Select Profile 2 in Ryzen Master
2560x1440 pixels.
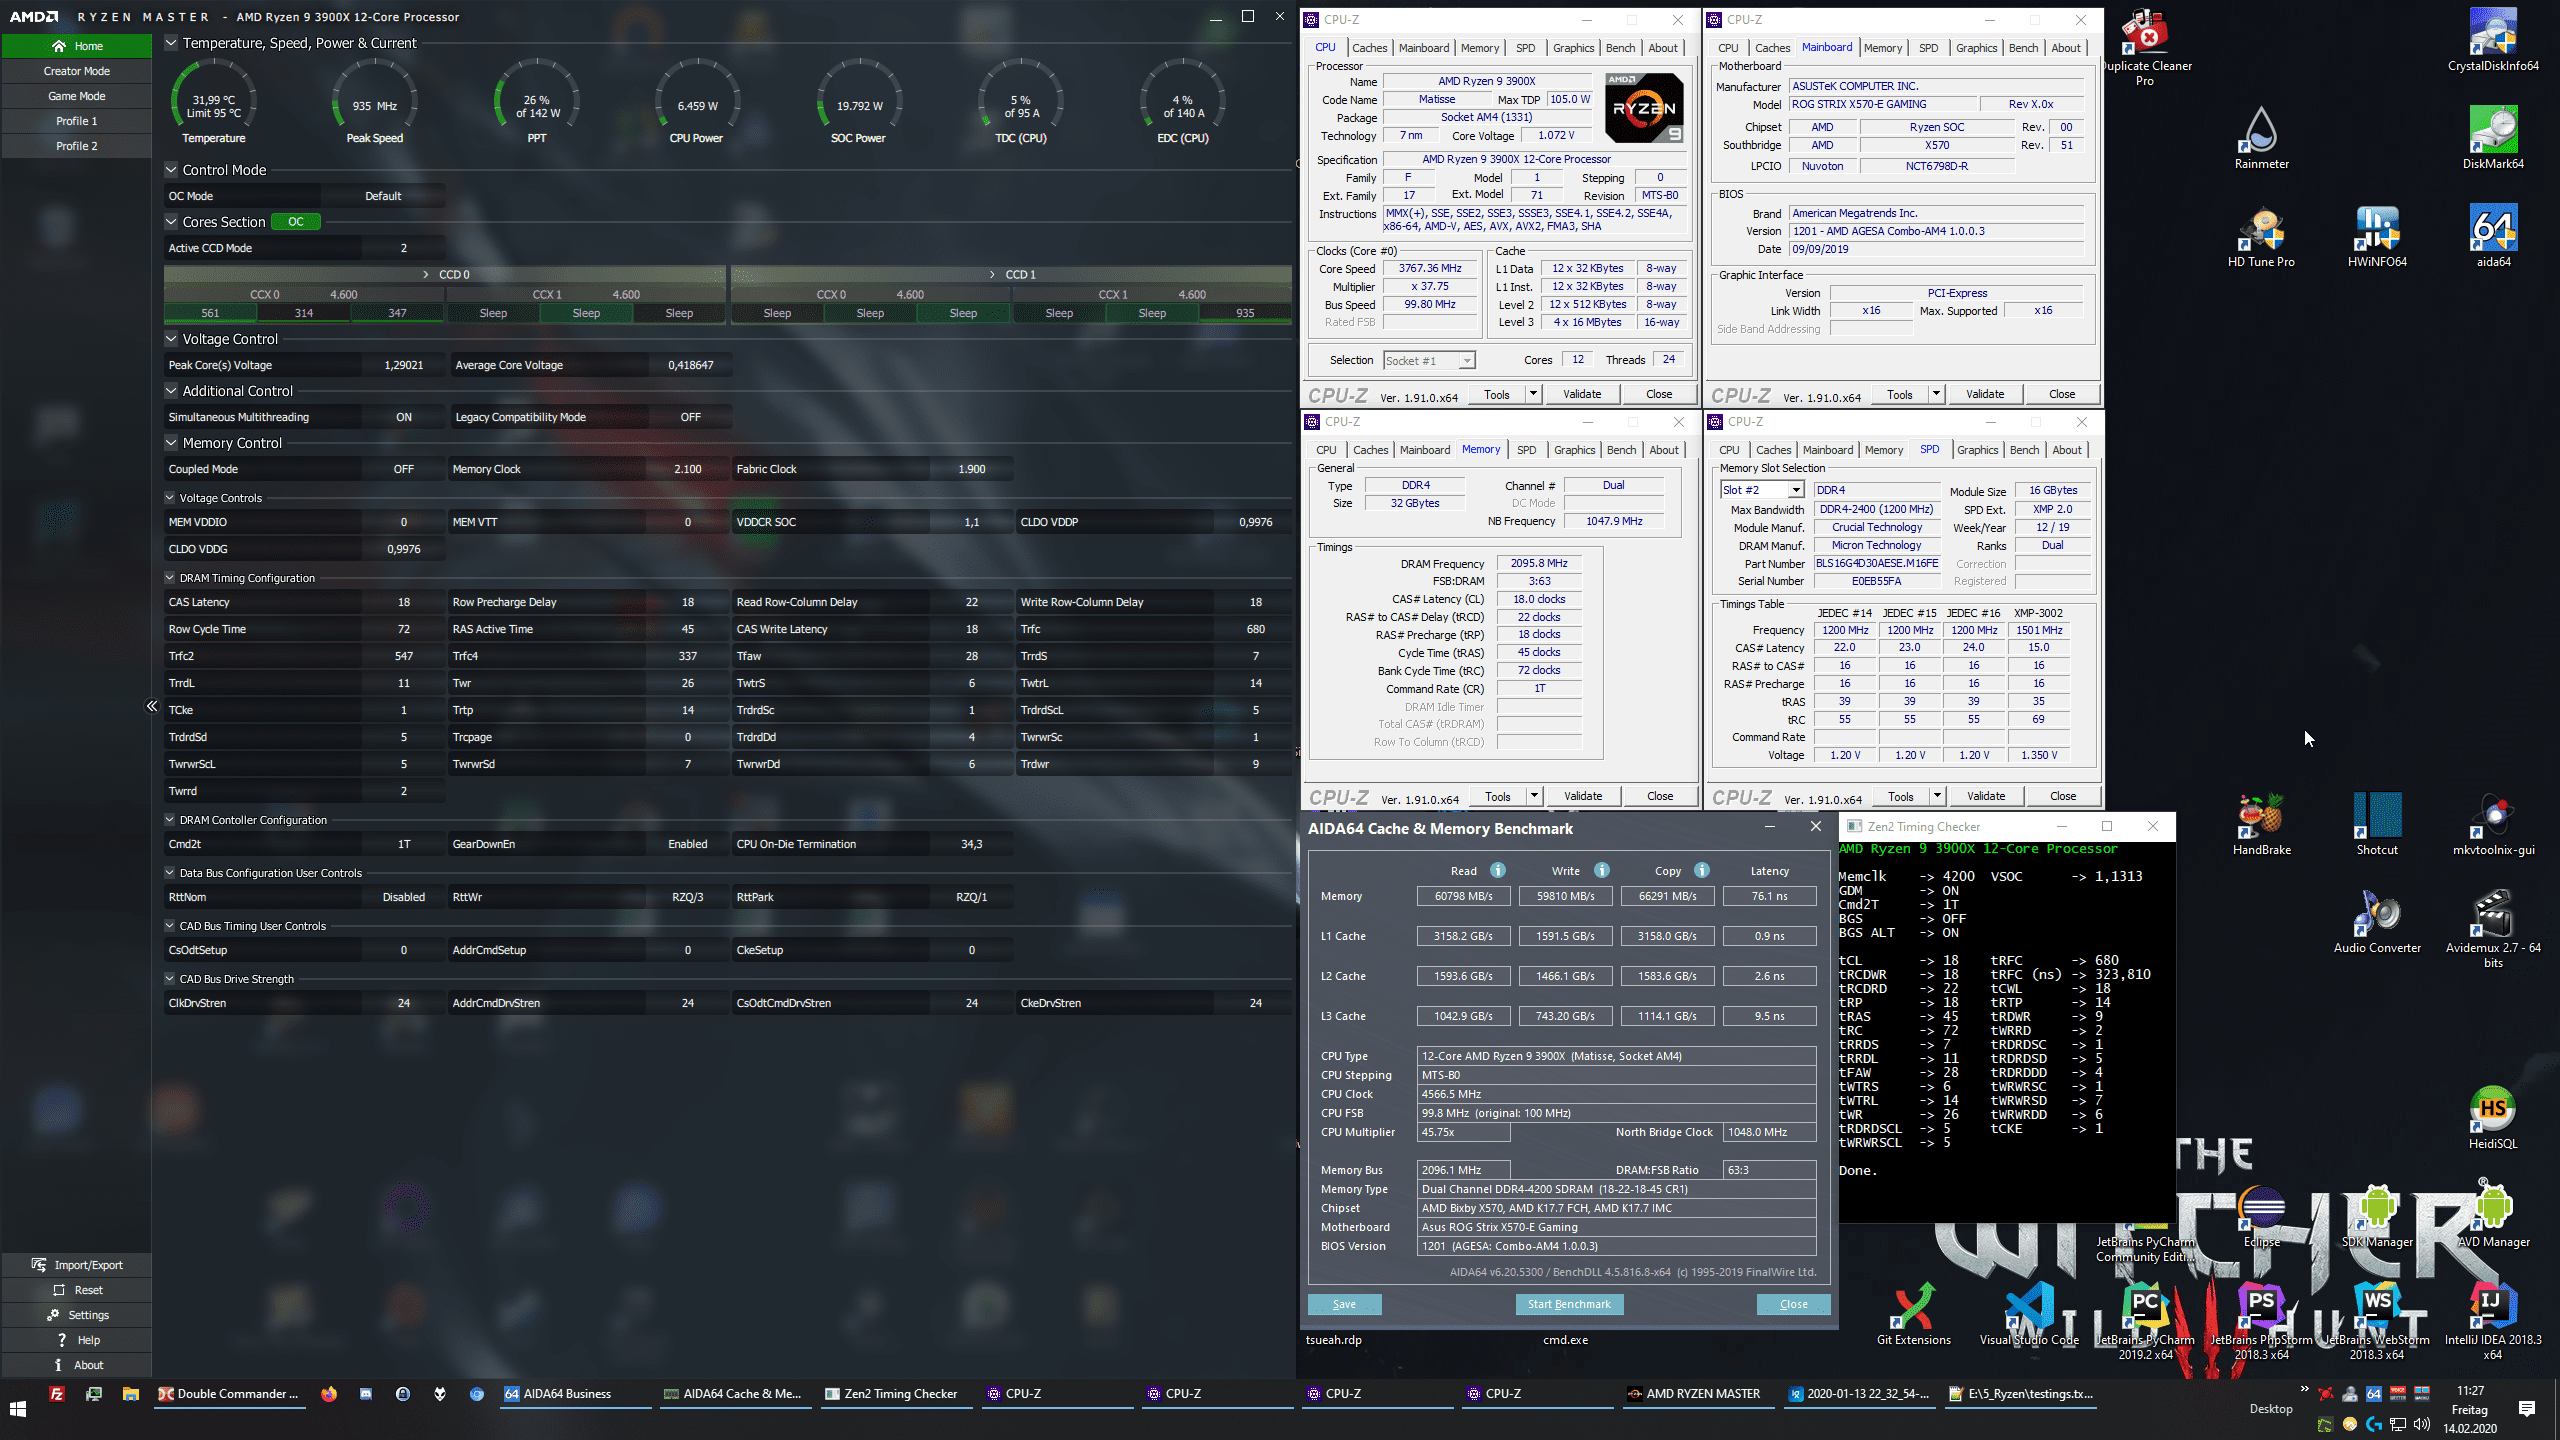click(x=77, y=146)
